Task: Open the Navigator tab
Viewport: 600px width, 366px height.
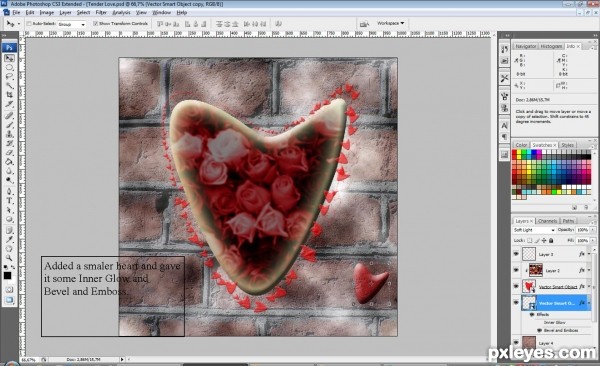Action: click(525, 46)
